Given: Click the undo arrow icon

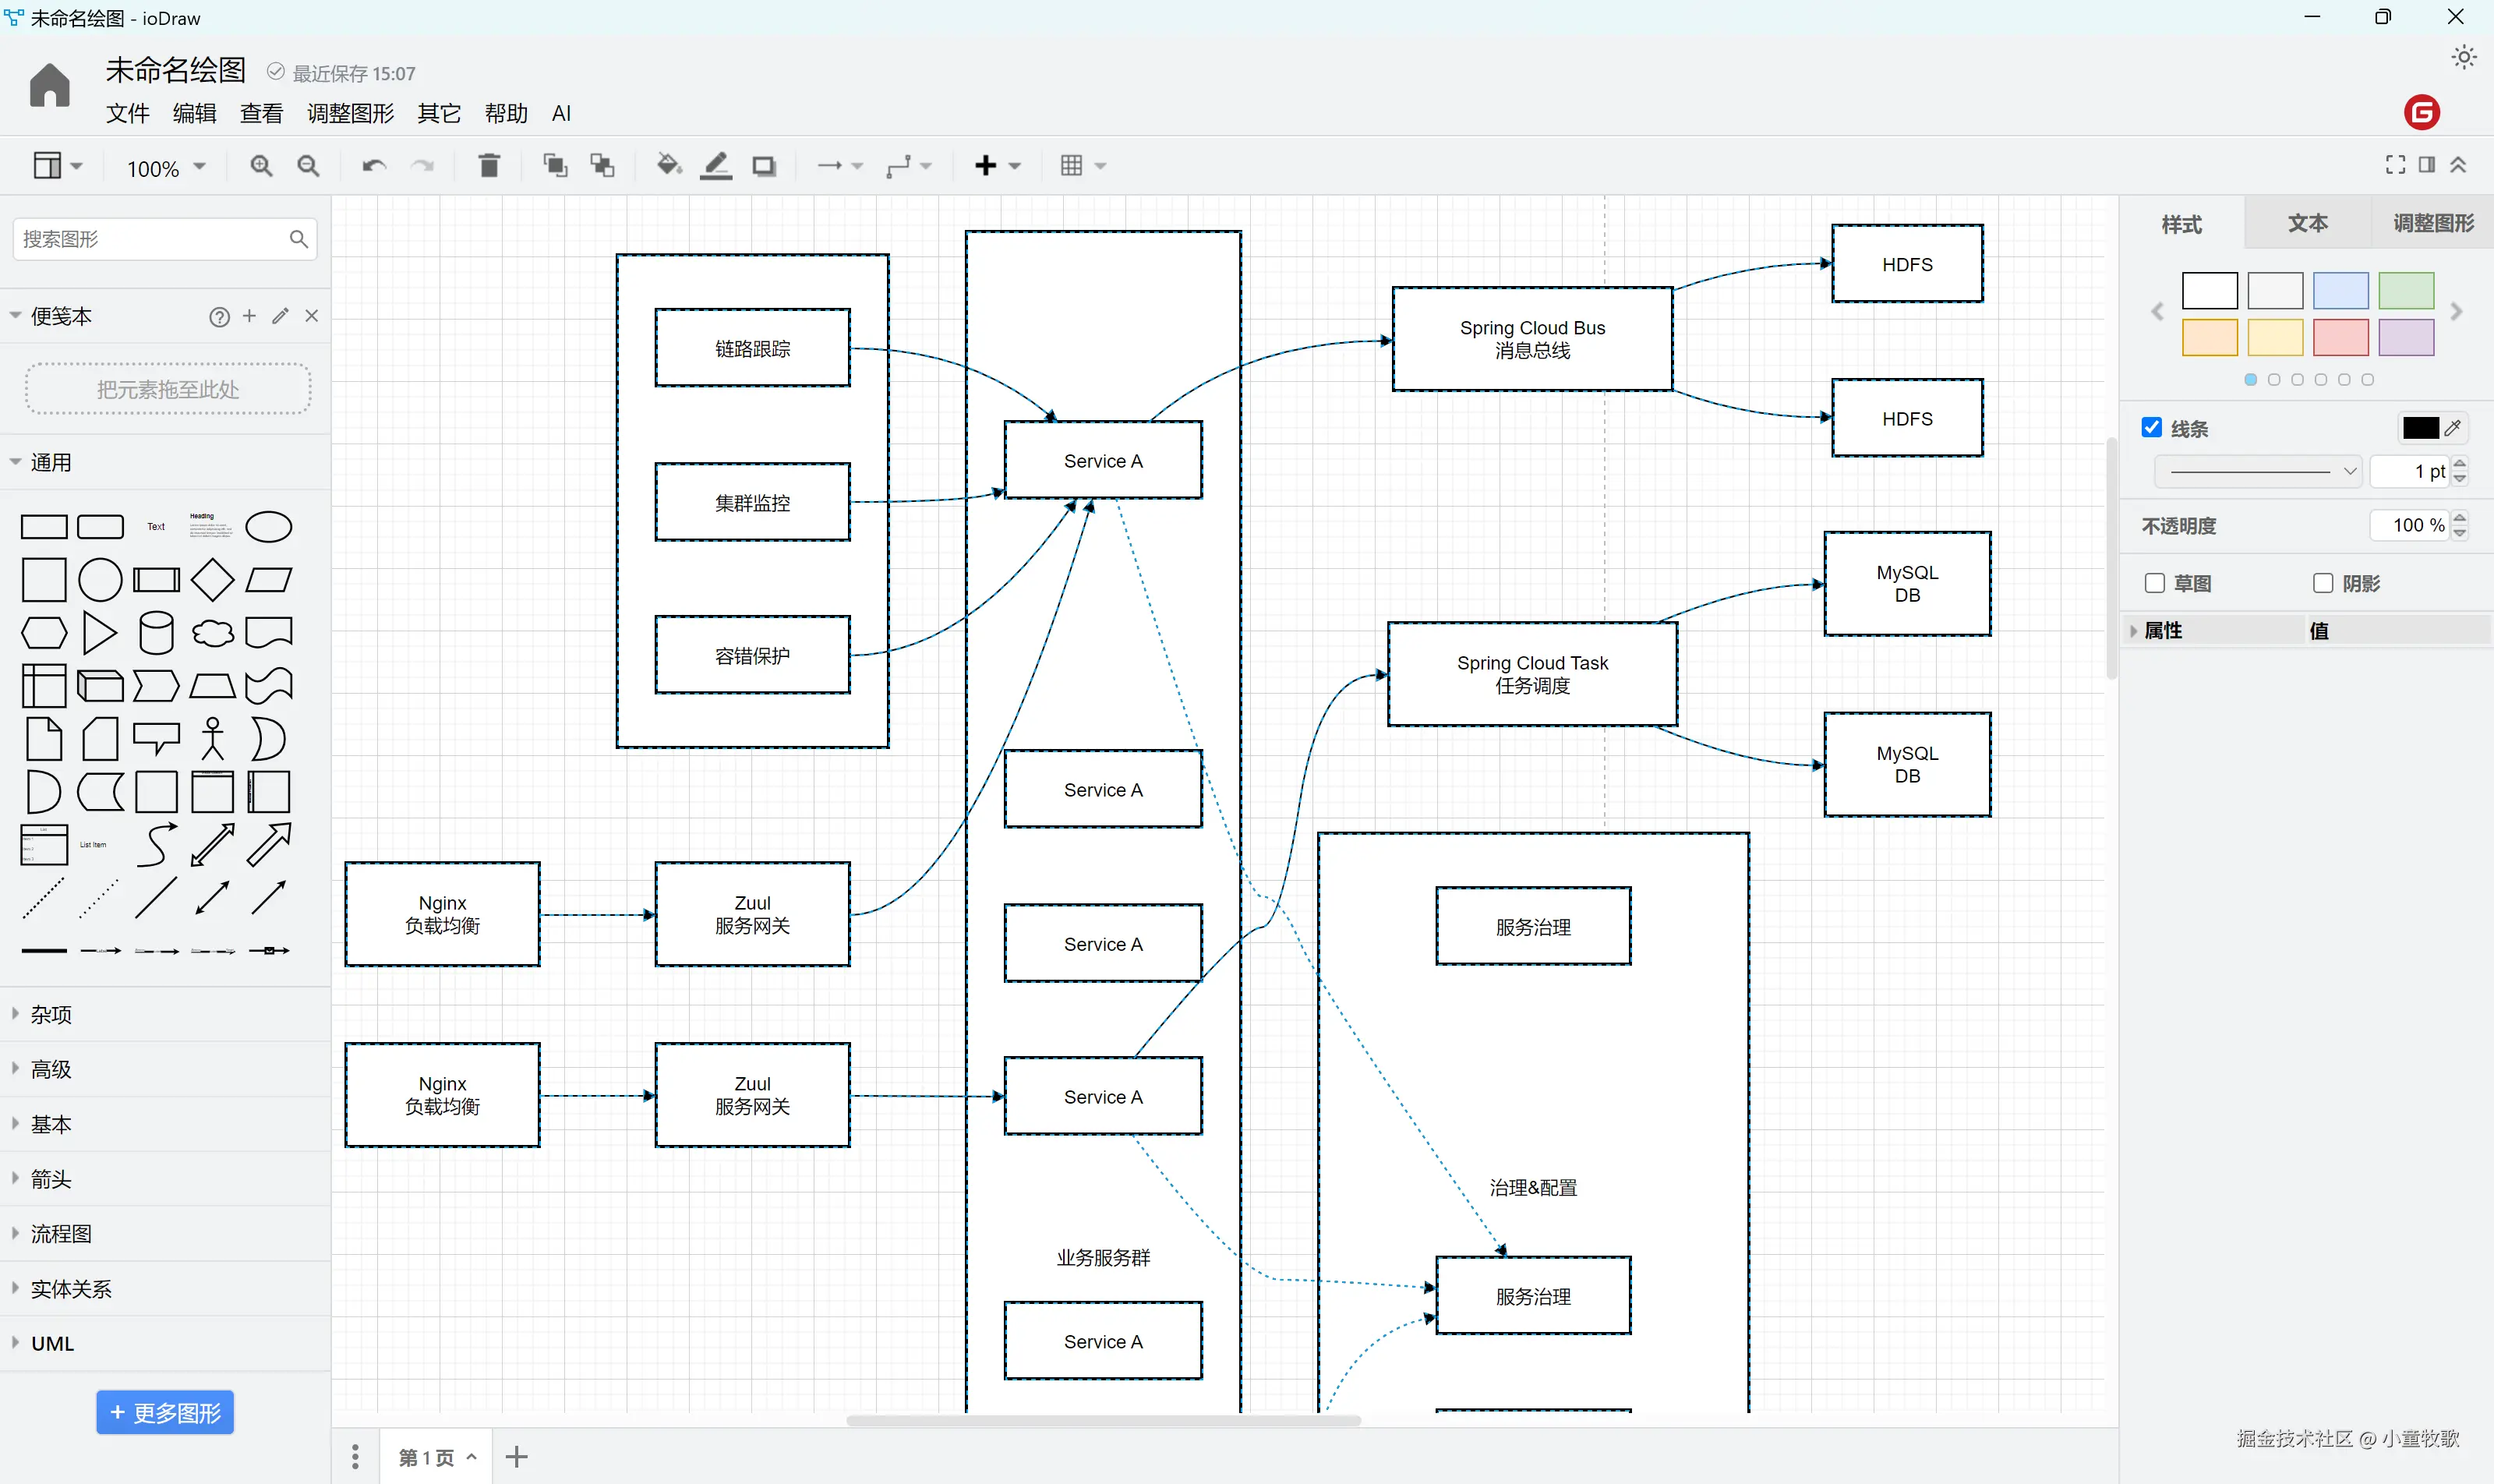Looking at the screenshot, I should point(374,166).
